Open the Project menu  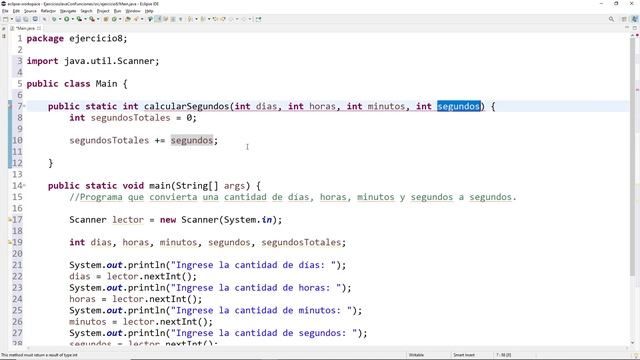(103, 11)
